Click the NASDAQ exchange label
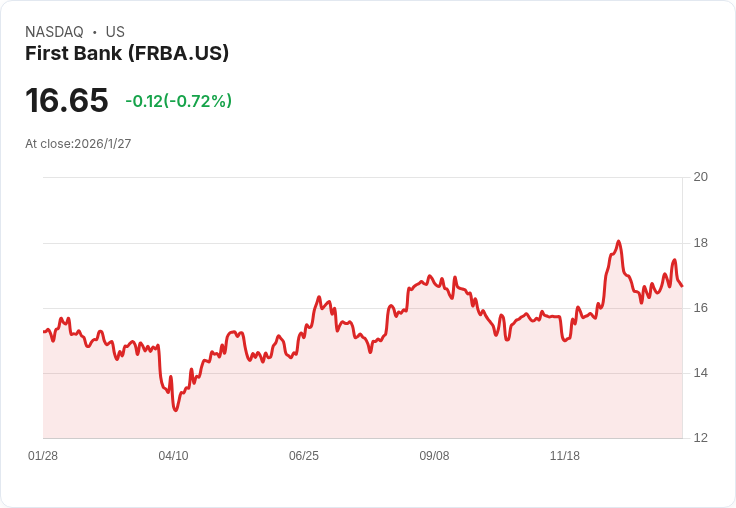736x508 pixels. [54, 32]
